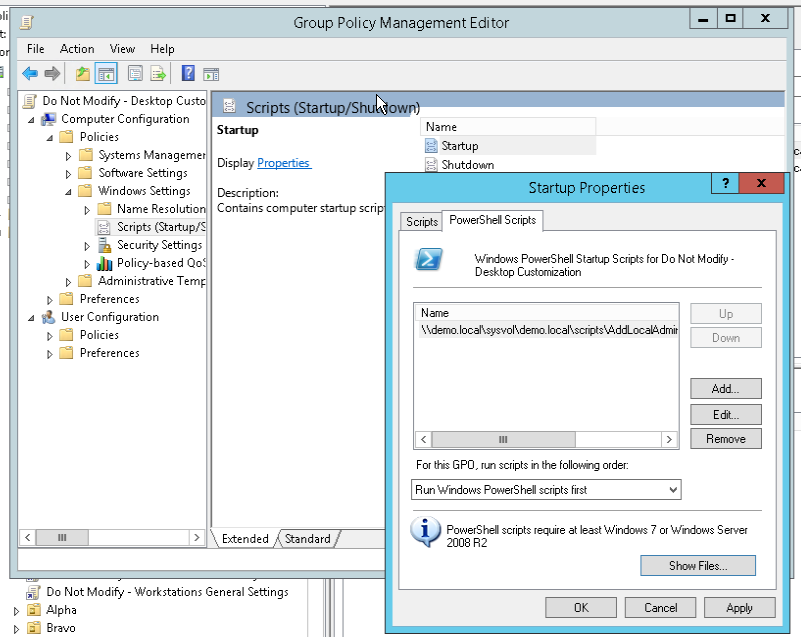Viewport: 801px width, 637px height.
Task: Expand the Administrative Templates node
Action: tap(68, 282)
